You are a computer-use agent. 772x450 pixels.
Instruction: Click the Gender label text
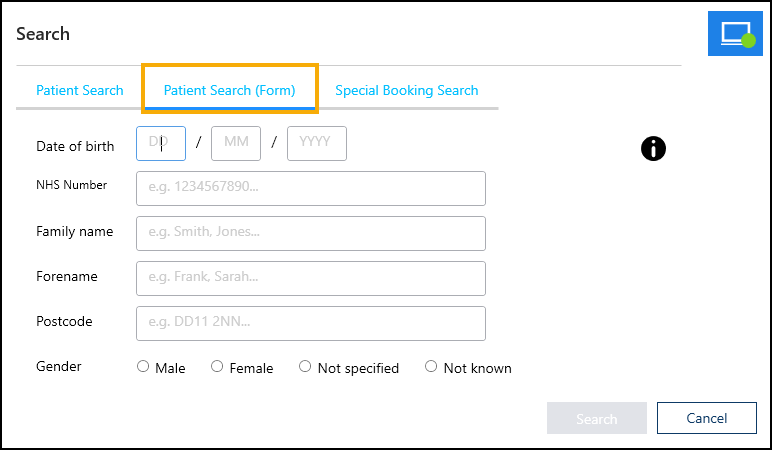[59, 366]
